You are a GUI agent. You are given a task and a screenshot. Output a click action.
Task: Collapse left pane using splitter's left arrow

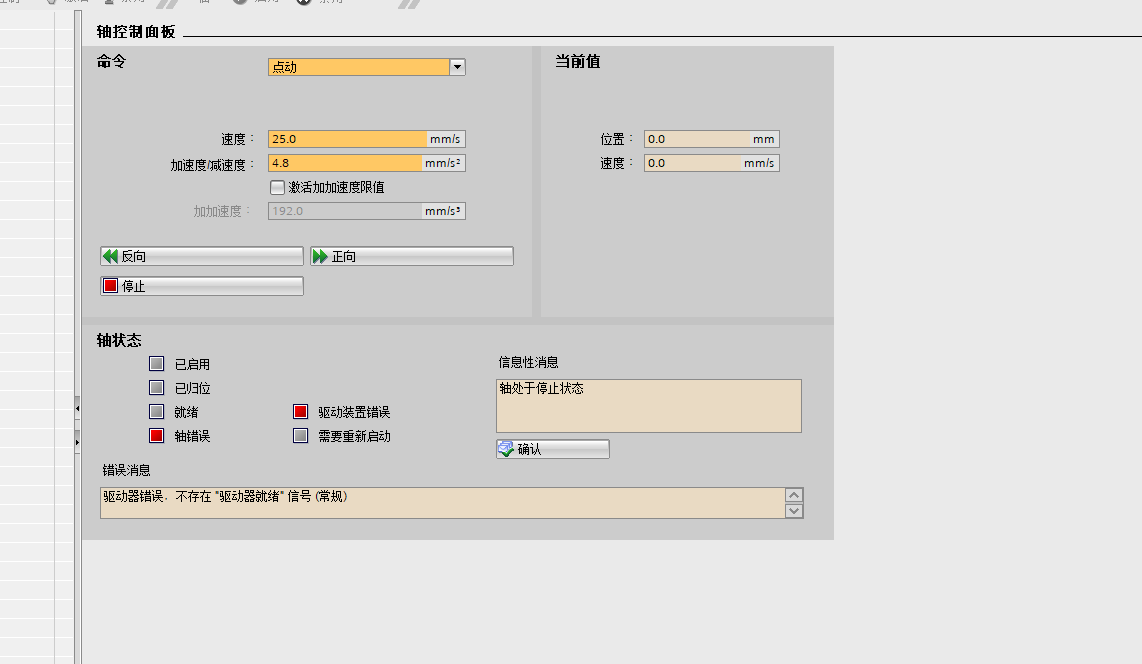[78, 408]
